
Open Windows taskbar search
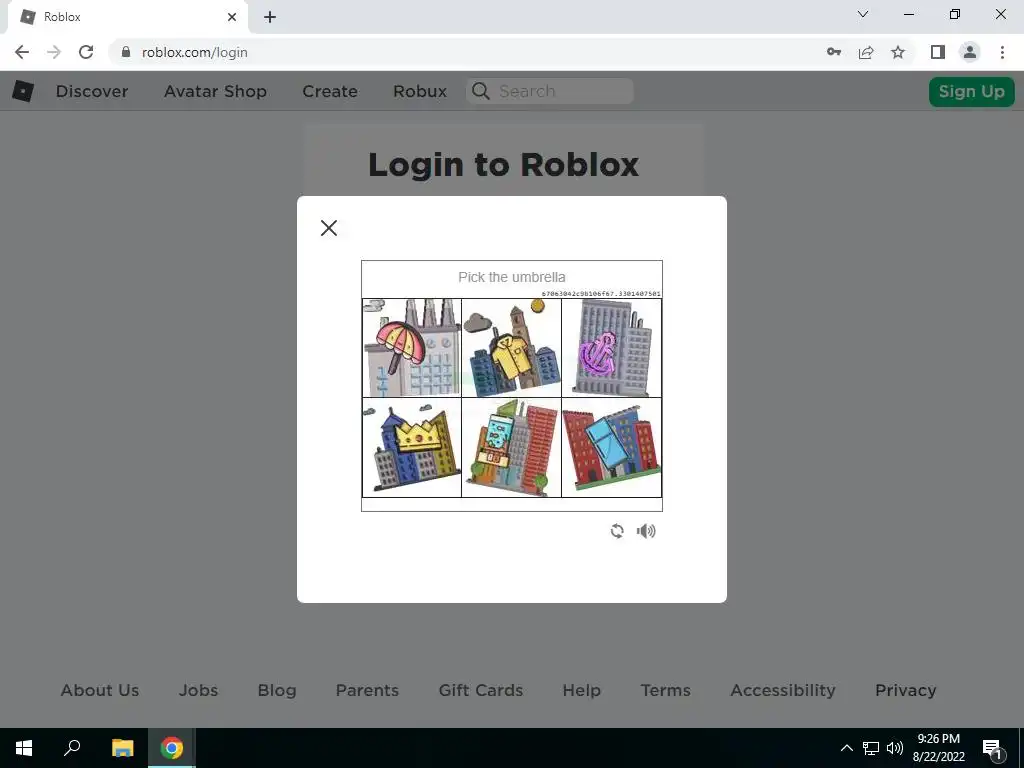point(72,748)
